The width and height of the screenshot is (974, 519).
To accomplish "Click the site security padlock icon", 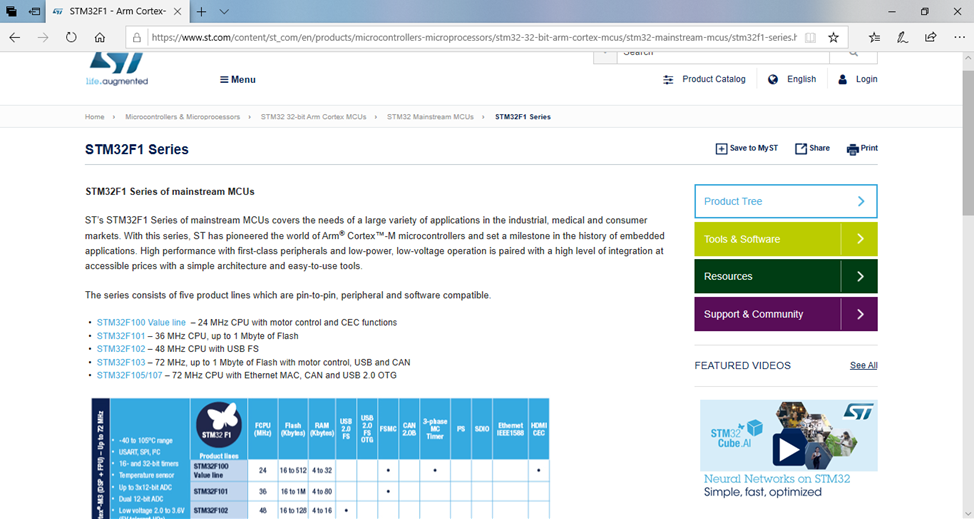I will (137, 37).
